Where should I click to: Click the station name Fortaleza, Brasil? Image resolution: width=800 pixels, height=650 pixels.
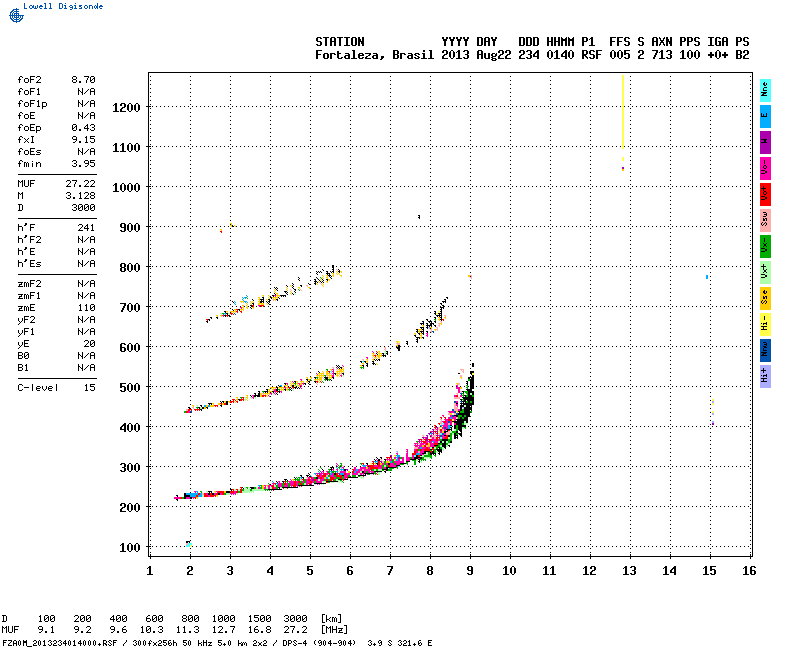(374, 55)
